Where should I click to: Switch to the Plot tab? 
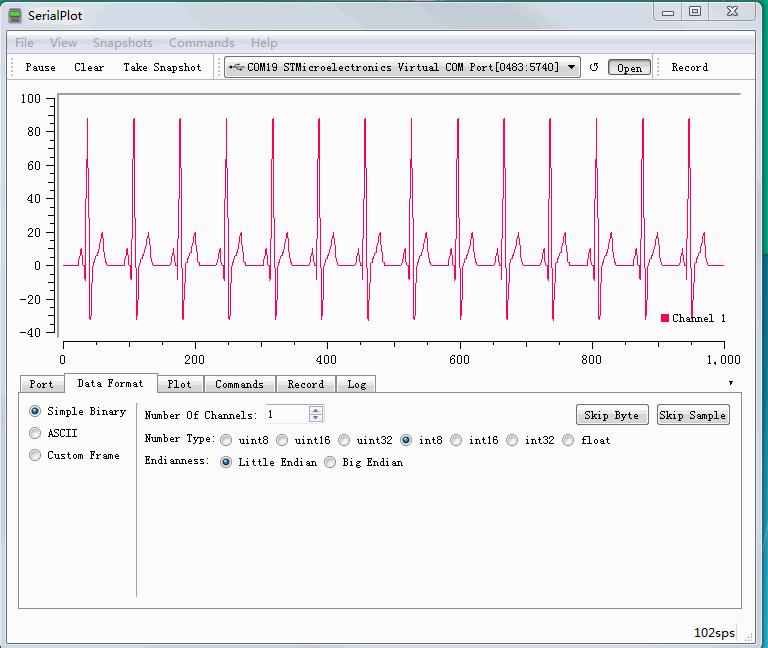tap(179, 384)
